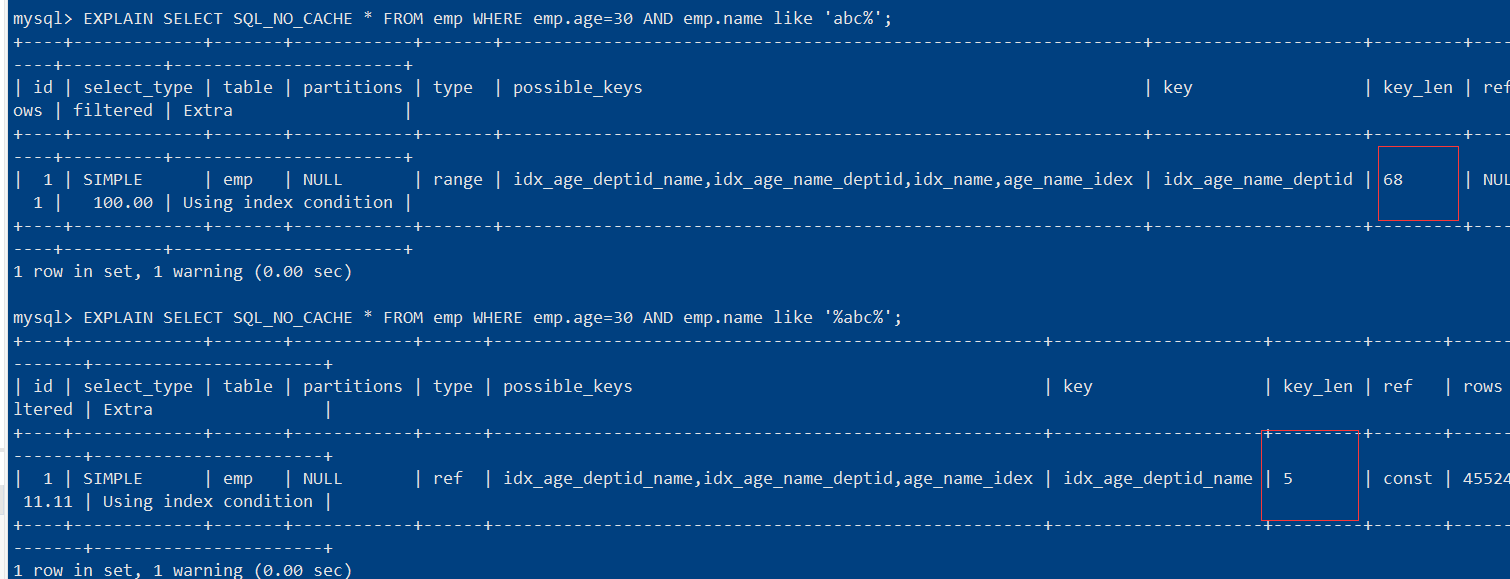Click the filtered value 11.11

tap(48, 502)
